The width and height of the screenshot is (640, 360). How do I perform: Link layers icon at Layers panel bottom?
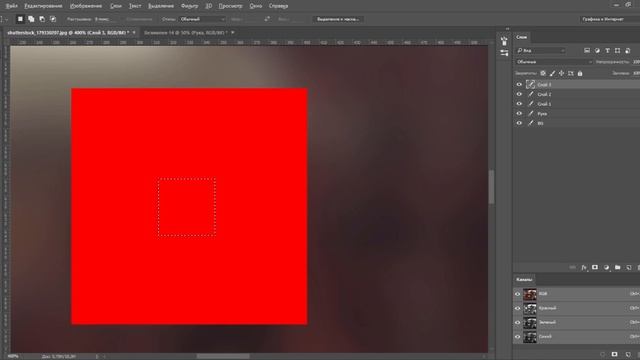click(x=572, y=267)
